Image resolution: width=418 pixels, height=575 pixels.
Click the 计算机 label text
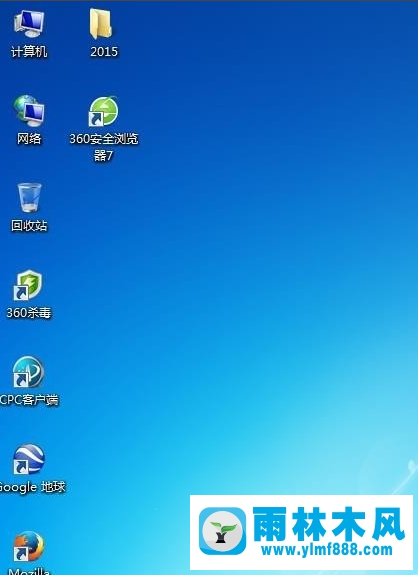29,52
